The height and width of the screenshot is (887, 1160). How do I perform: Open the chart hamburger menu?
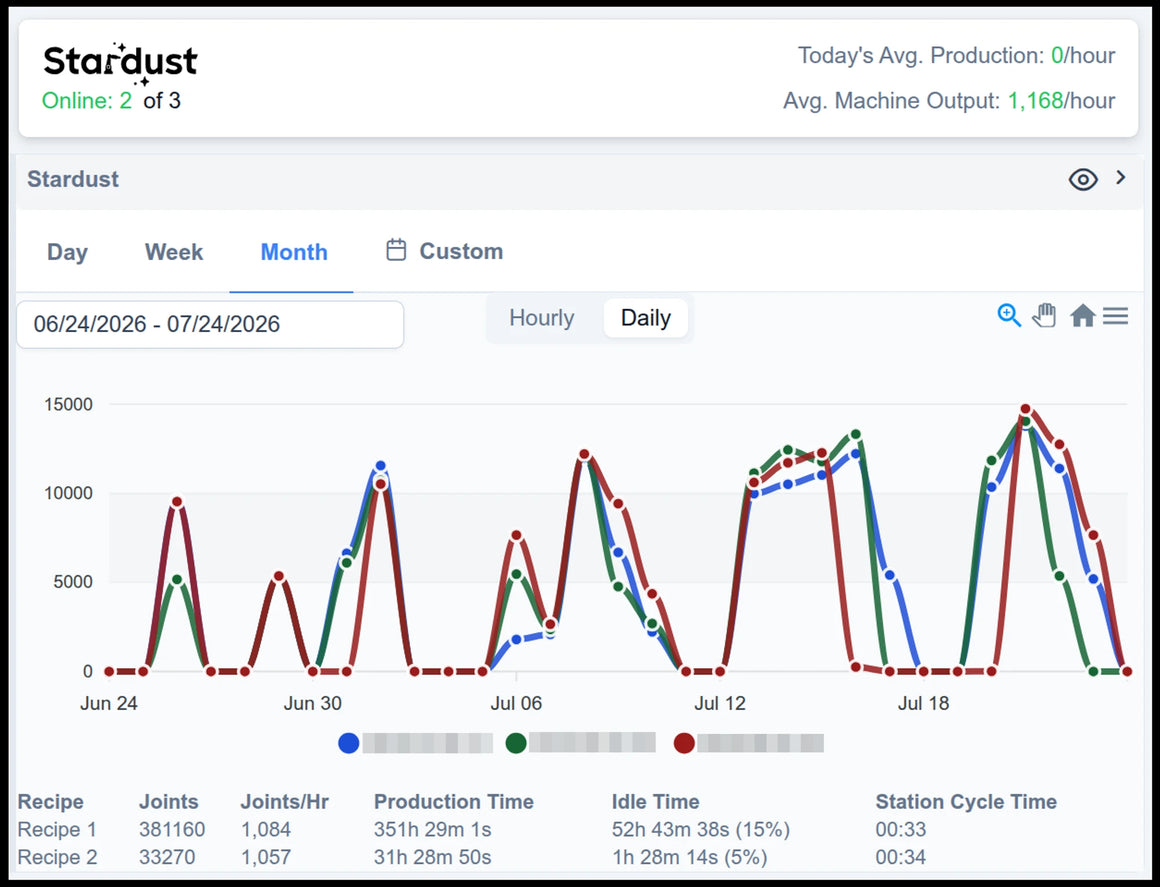(x=1116, y=316)
